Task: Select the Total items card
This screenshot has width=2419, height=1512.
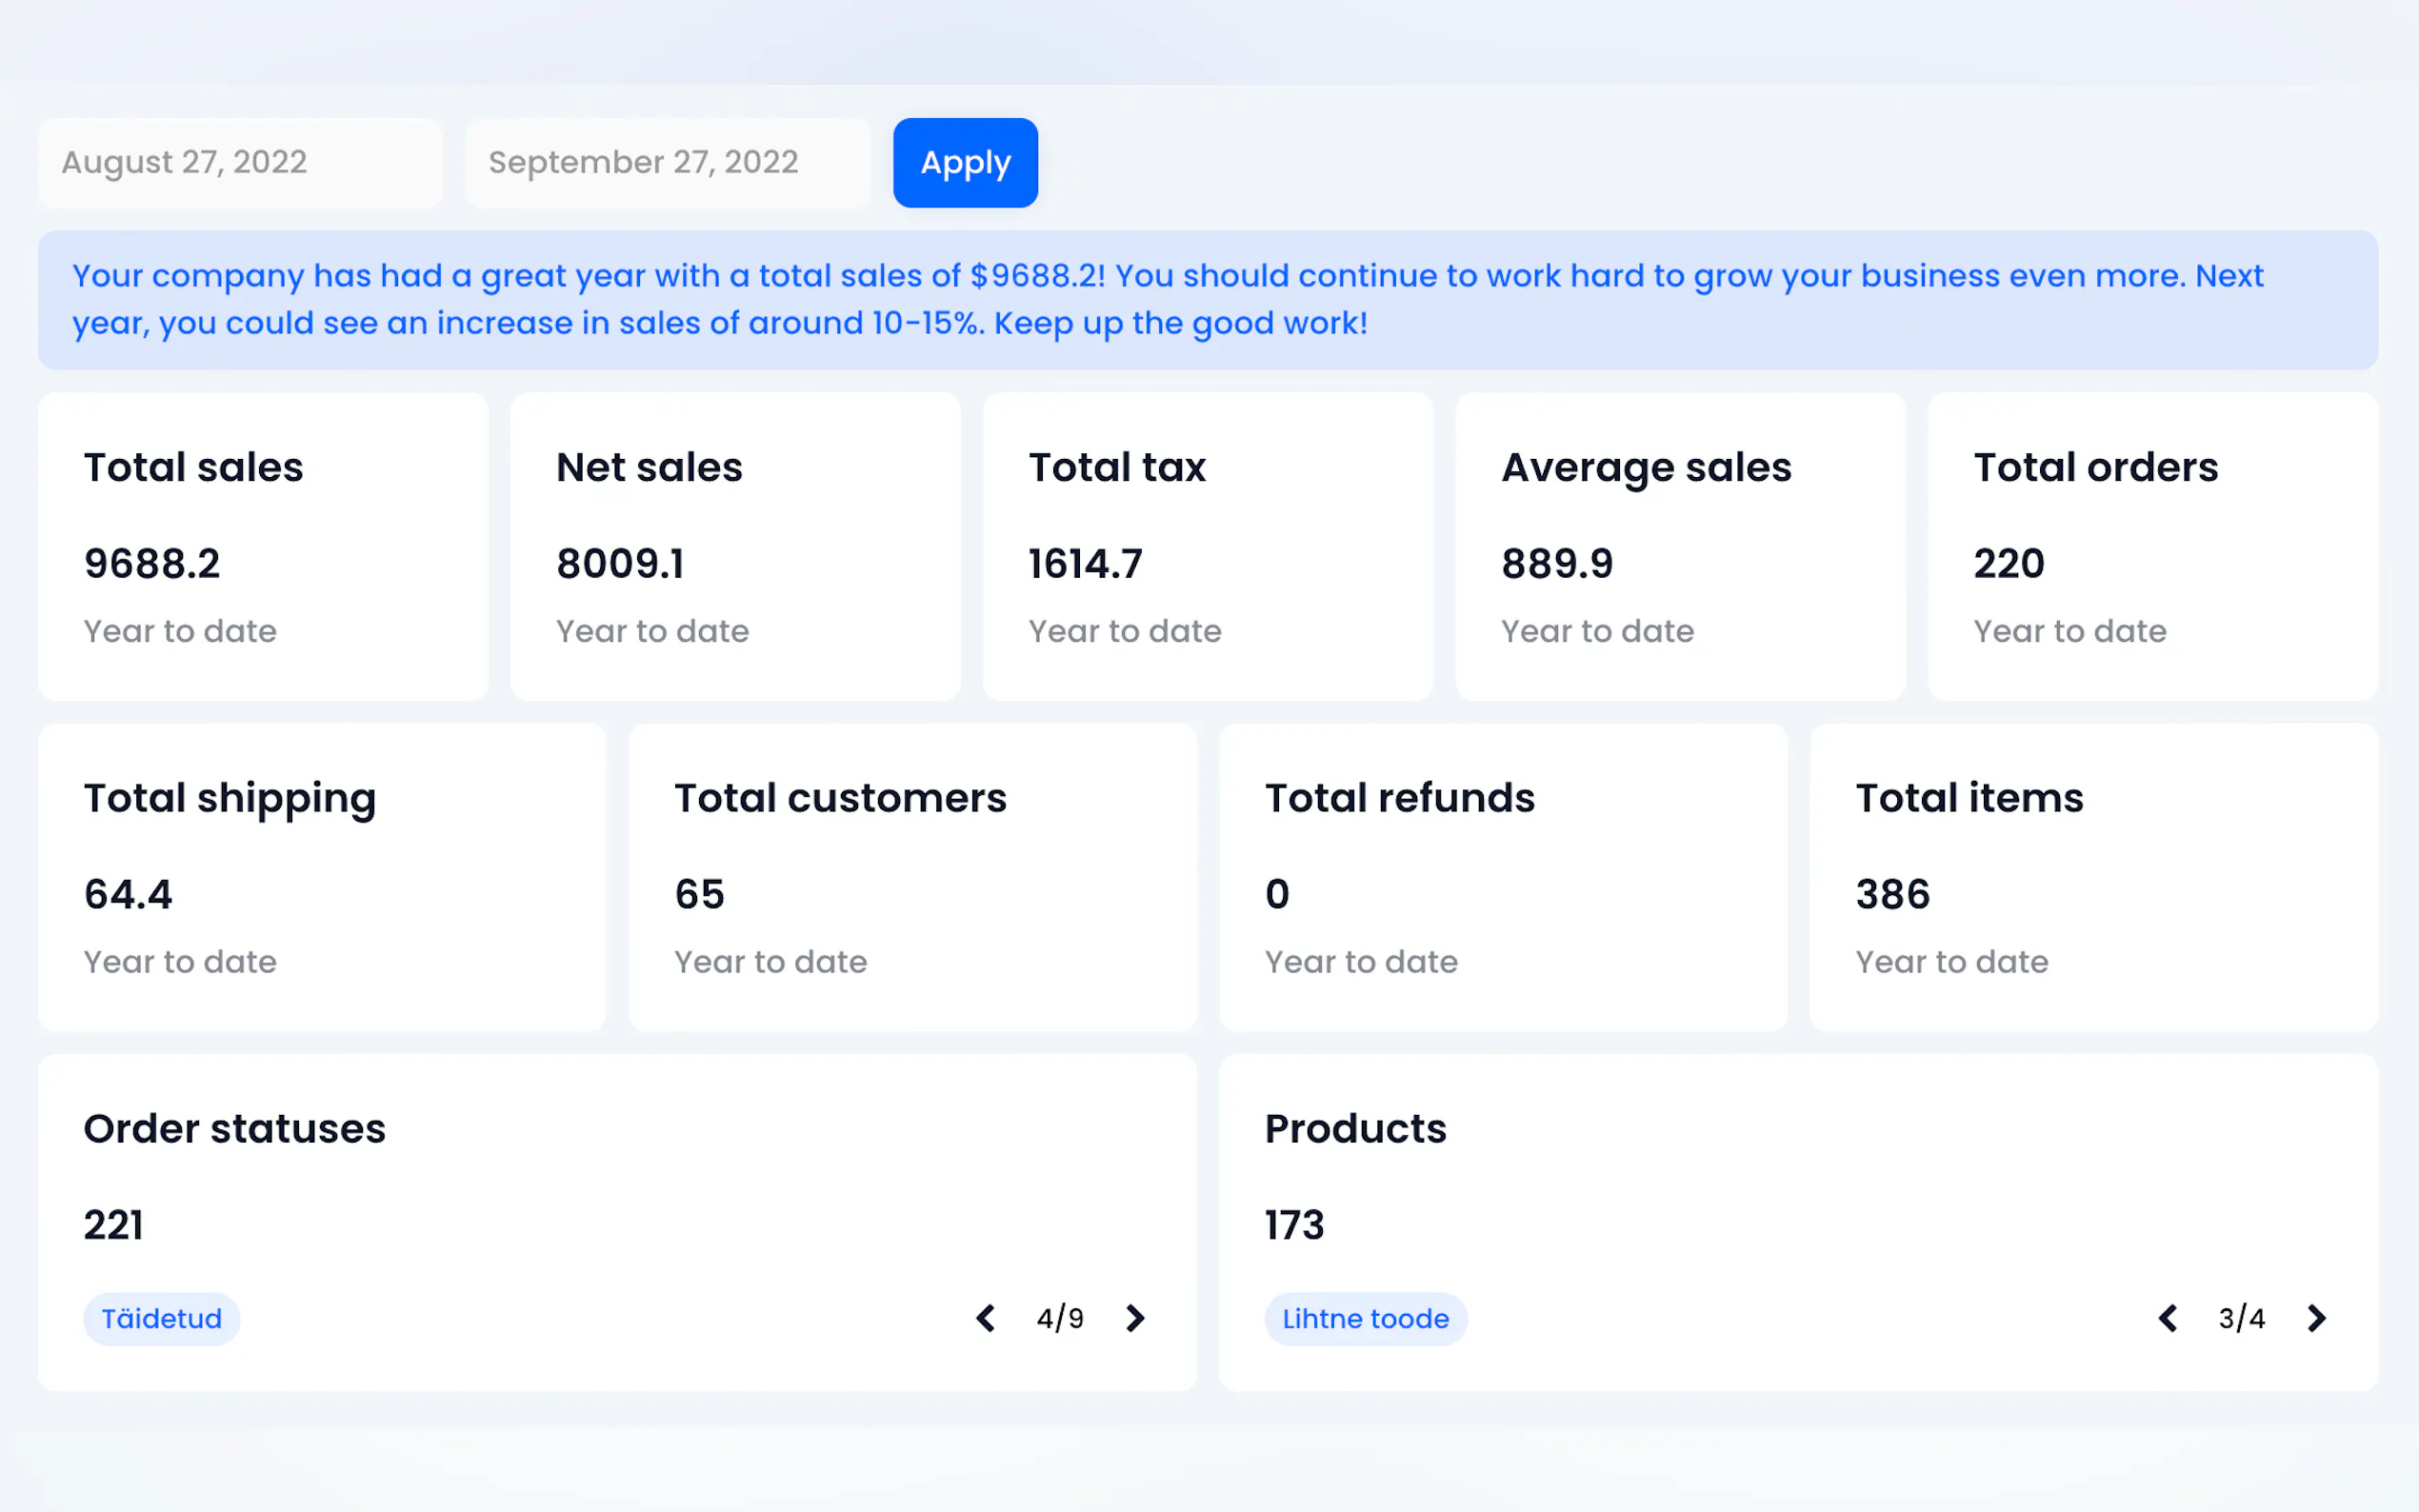Action: click(2093, 877)
